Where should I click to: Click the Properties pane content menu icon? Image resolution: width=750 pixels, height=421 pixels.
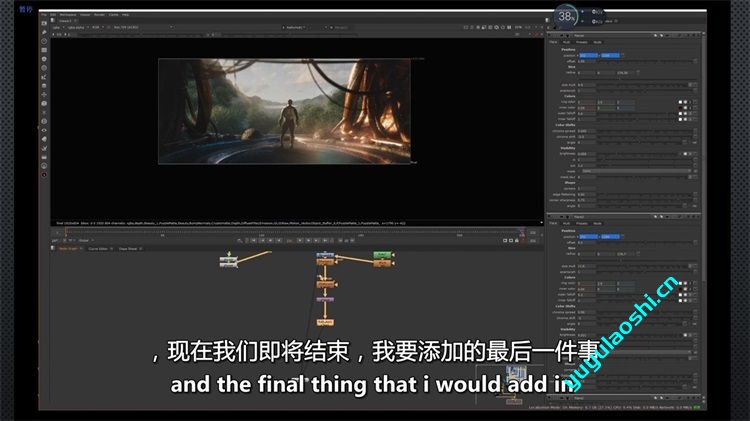click(x=548, y=21)
